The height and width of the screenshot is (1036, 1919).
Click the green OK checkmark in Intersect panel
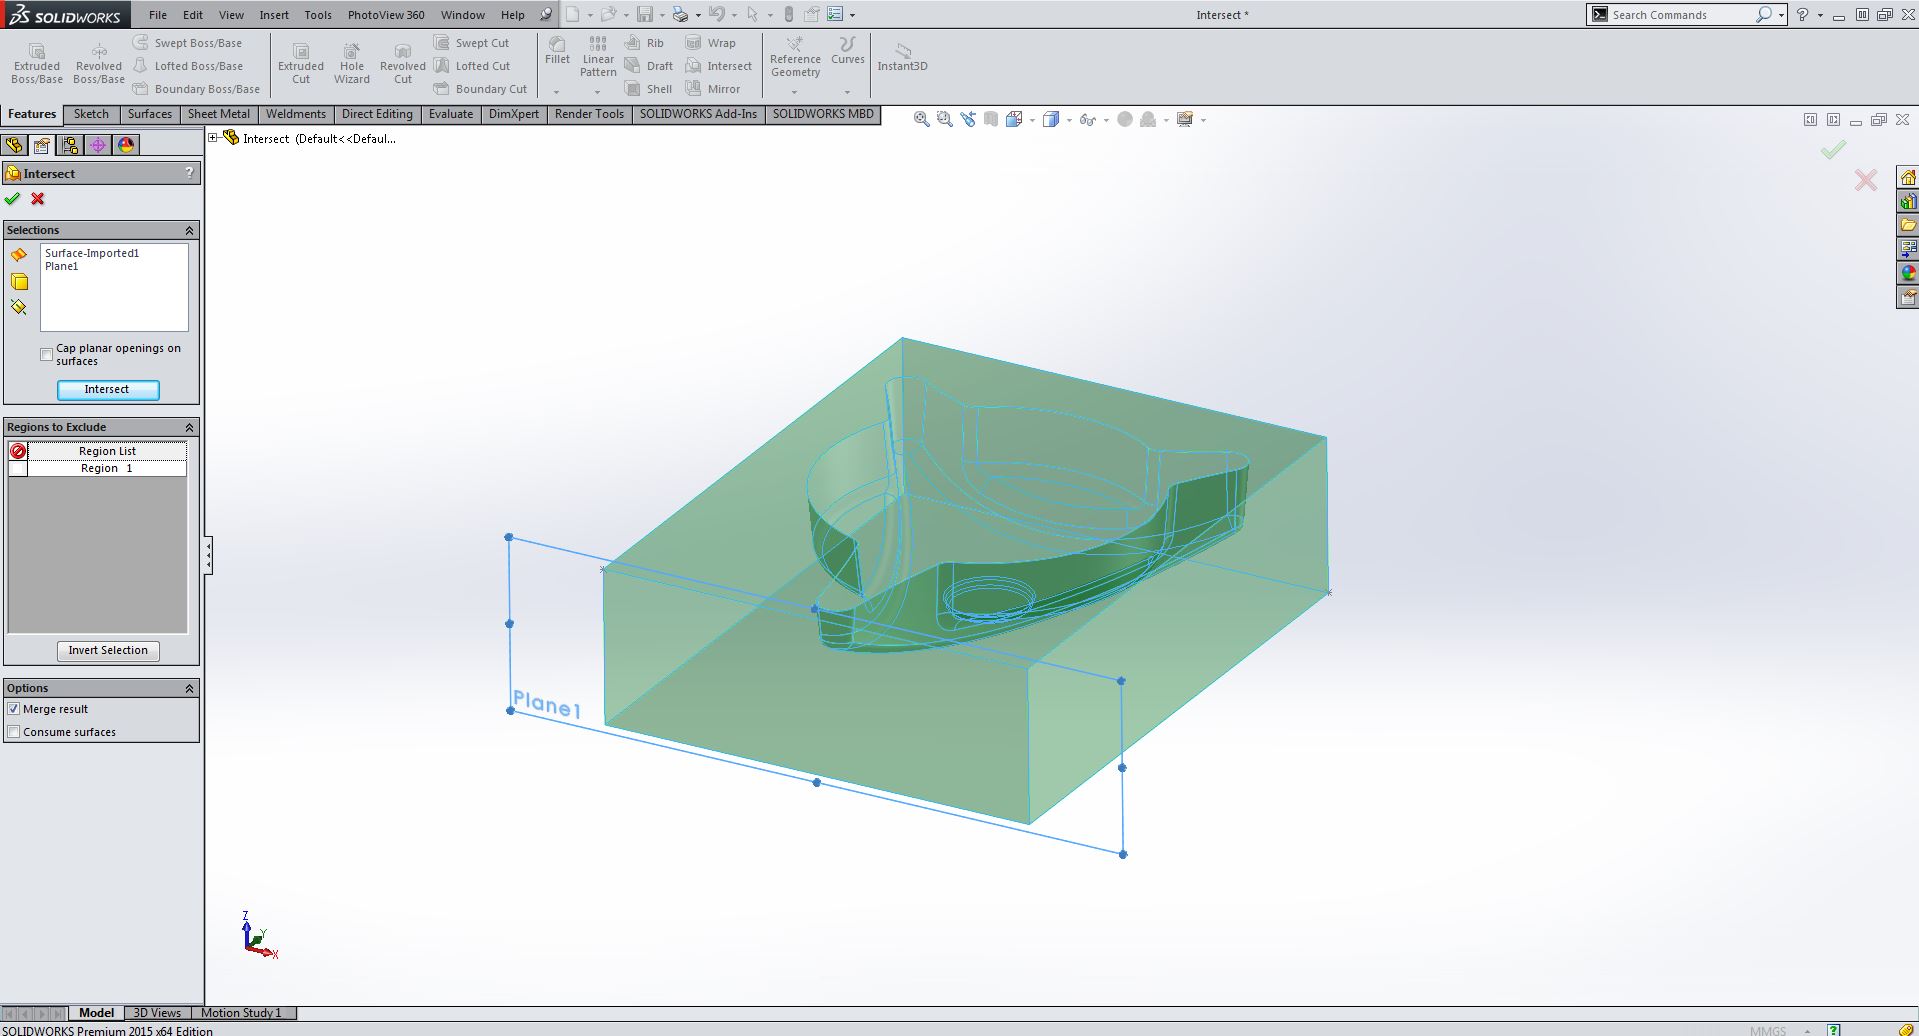coord(12,199)
